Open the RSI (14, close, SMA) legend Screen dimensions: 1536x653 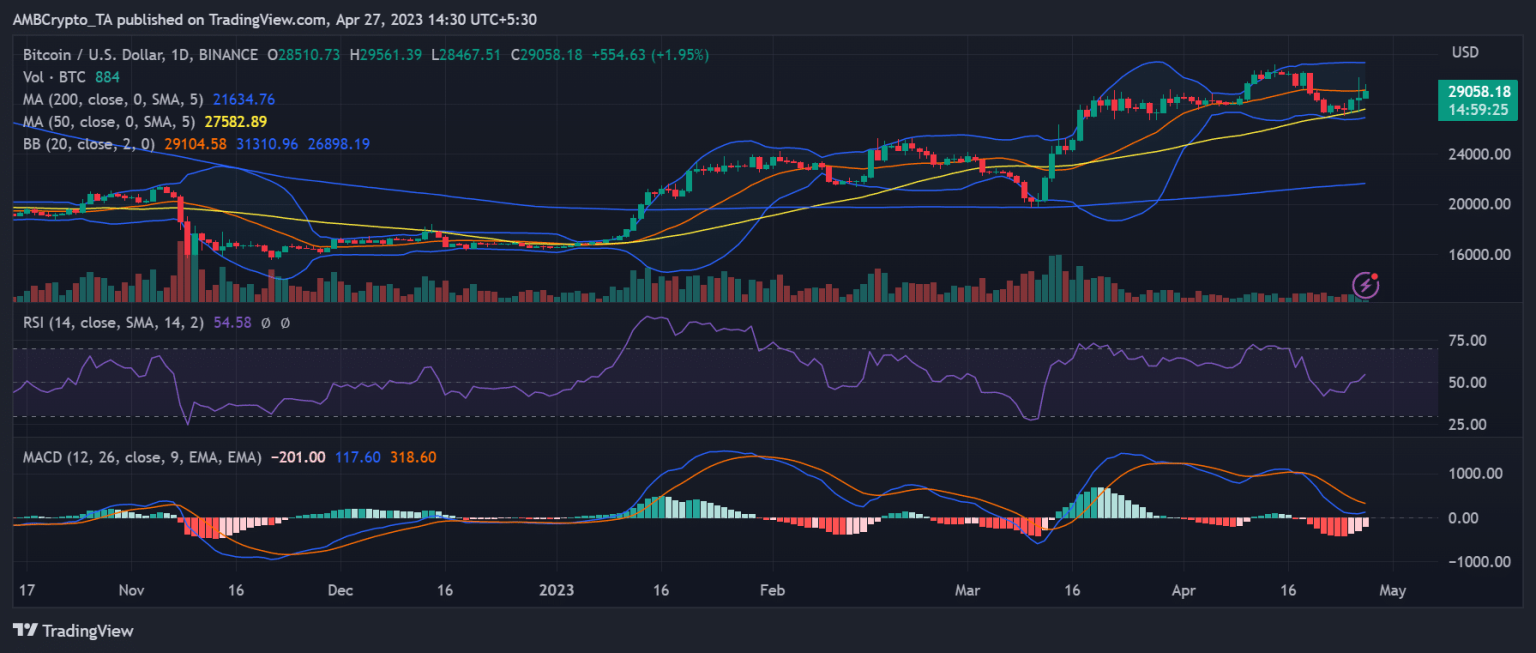pyautogui.click(x=114, y=323)
